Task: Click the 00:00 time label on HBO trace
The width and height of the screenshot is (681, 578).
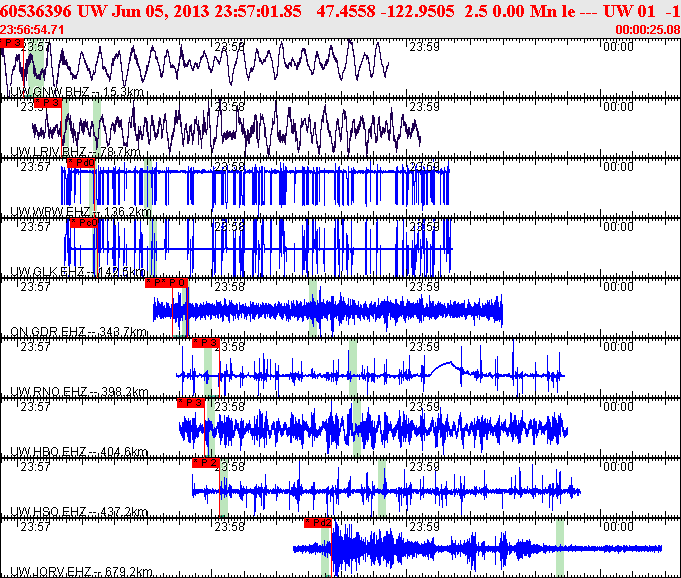Action: point(619,407)
